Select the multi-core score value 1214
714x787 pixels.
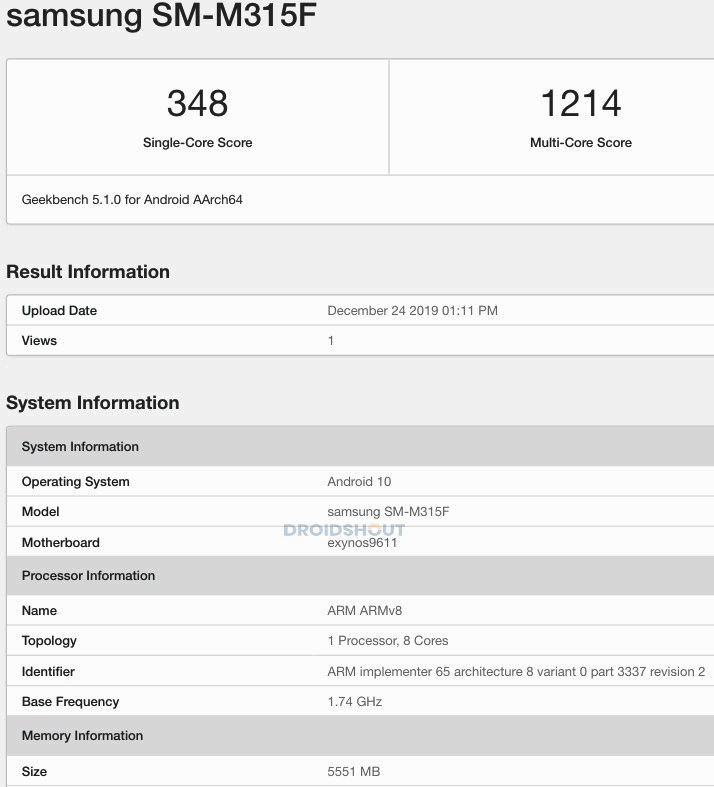coord(581,103)
